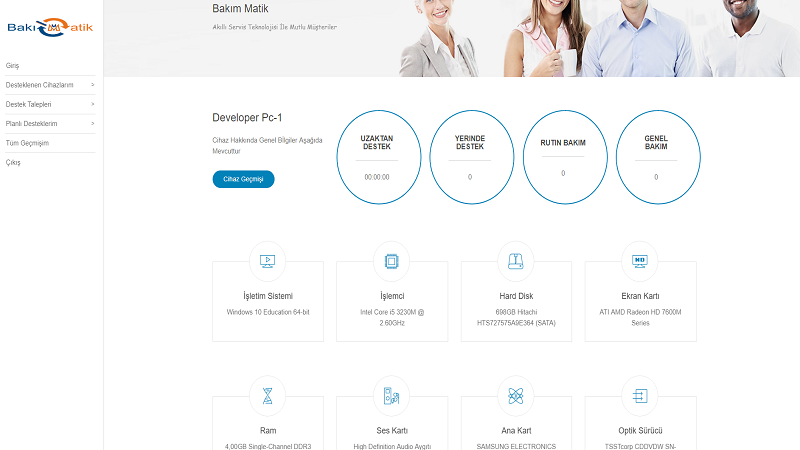Screen dimensions: 800x450
Task: Click the Ekran Kartı HD icon
Action: pyautogui.click(x=640, y=261)
